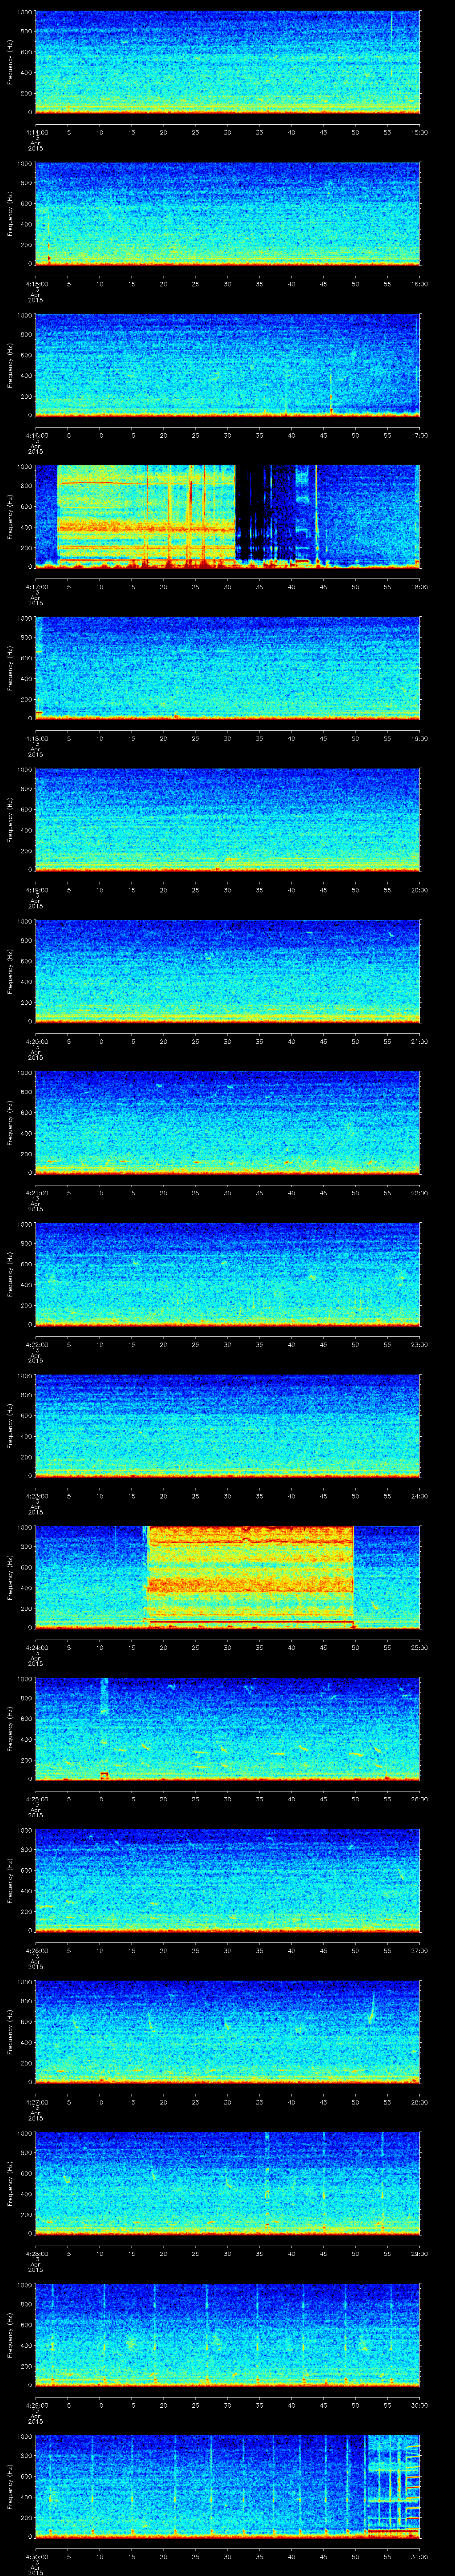The width and height of the screenshot is (455, 2576).
Task: Click the Frequency (Hz) axis label of the 4:14:00 panel
Action: pos(10,62)
